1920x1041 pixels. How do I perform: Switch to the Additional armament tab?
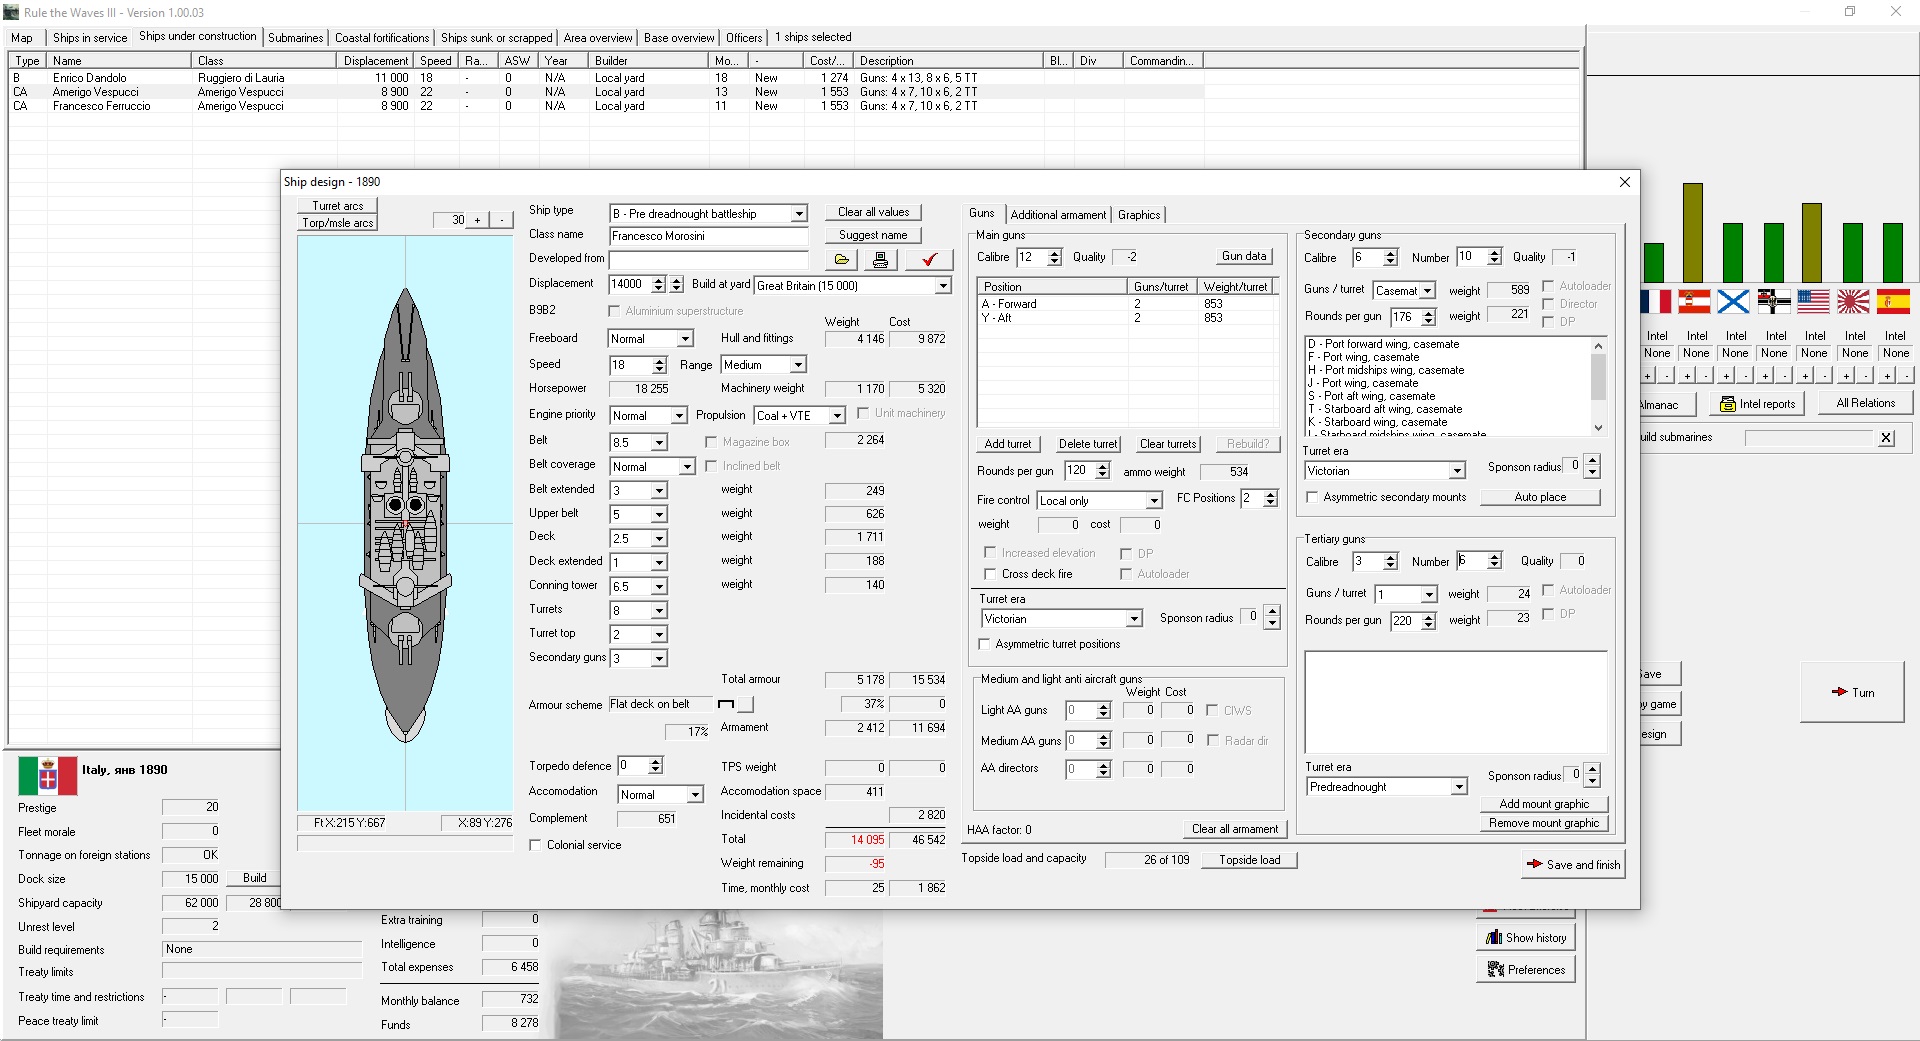click(1058, 215)
